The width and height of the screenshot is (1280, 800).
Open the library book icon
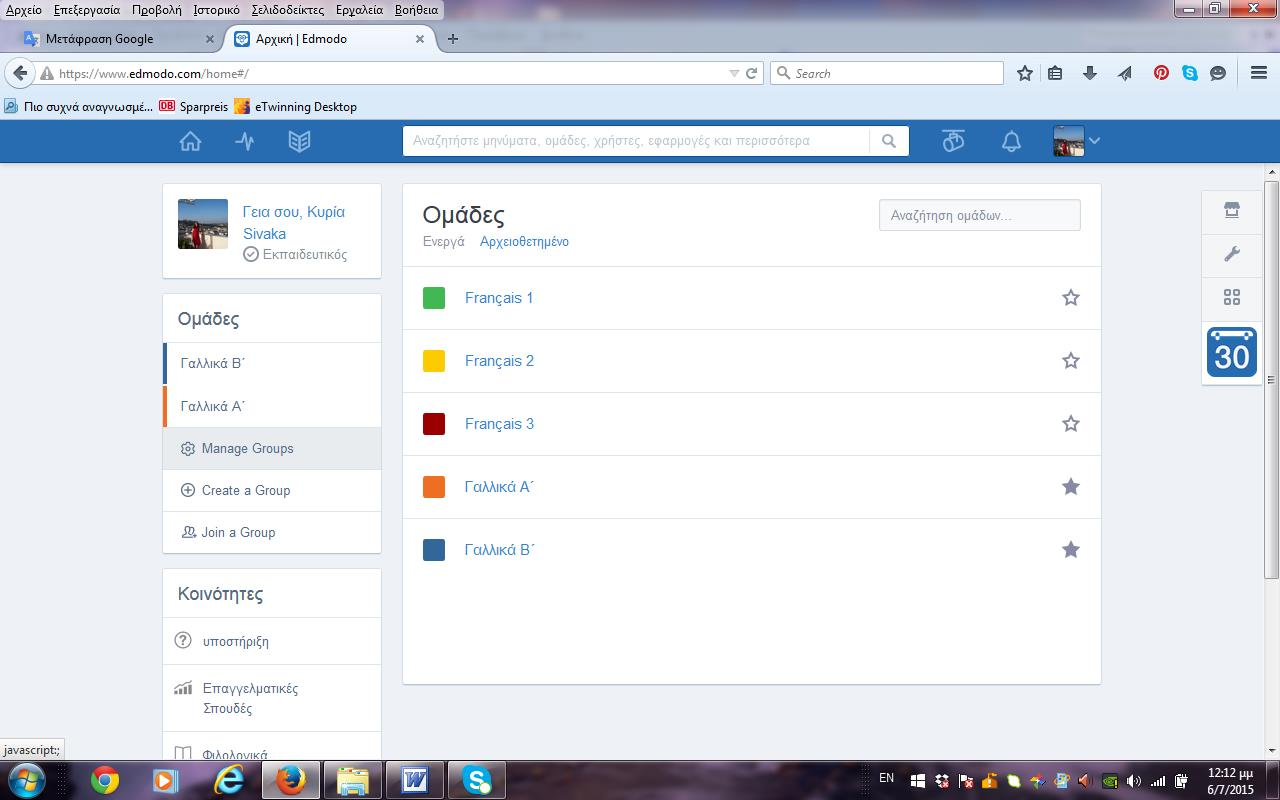[299, 141]
